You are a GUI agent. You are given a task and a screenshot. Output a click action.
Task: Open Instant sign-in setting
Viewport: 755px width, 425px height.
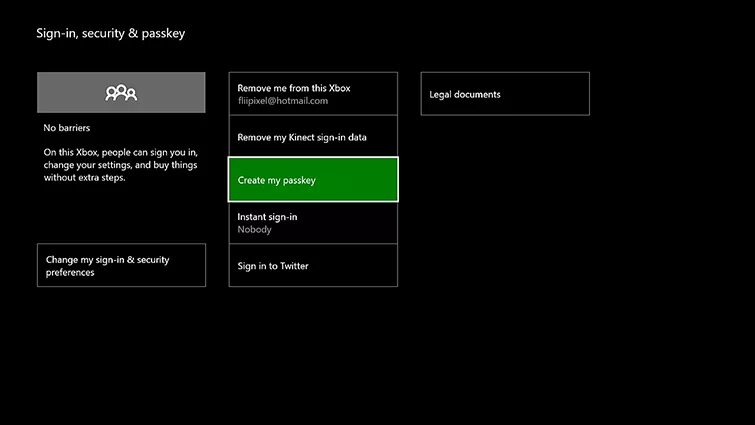(x=313, y=222)
